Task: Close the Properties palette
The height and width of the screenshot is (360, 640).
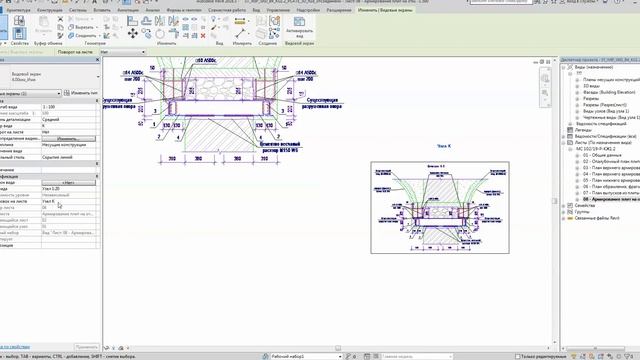Action: click(97, 60)
